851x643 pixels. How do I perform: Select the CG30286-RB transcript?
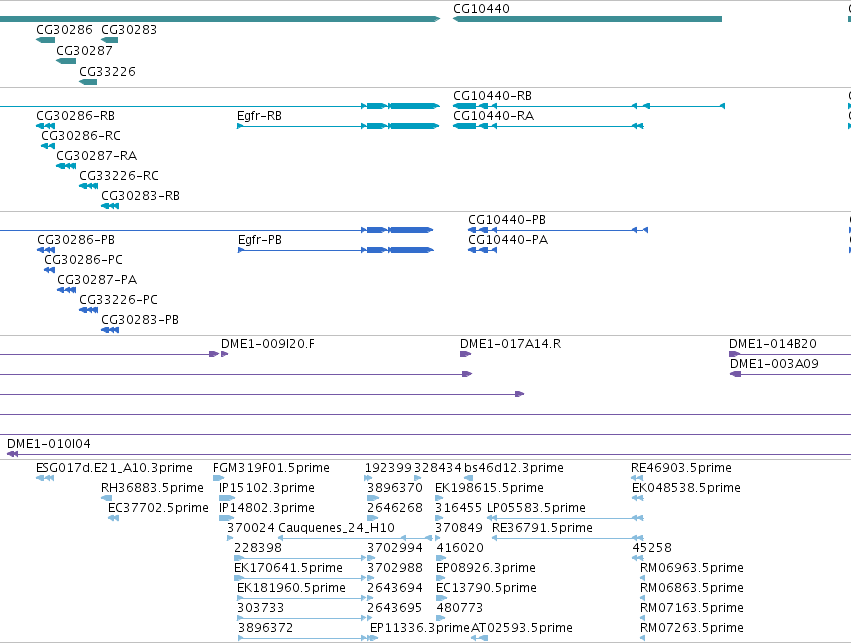tap(46, 126)
